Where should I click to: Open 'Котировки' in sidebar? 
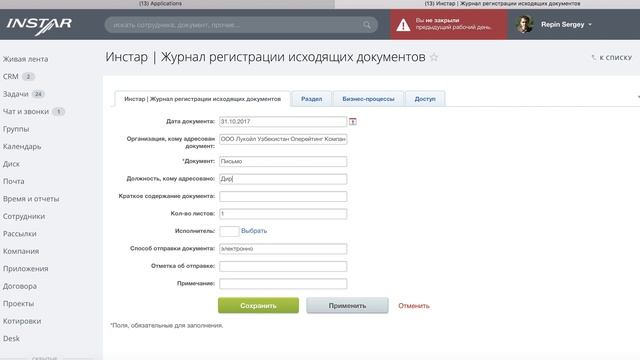22,321
